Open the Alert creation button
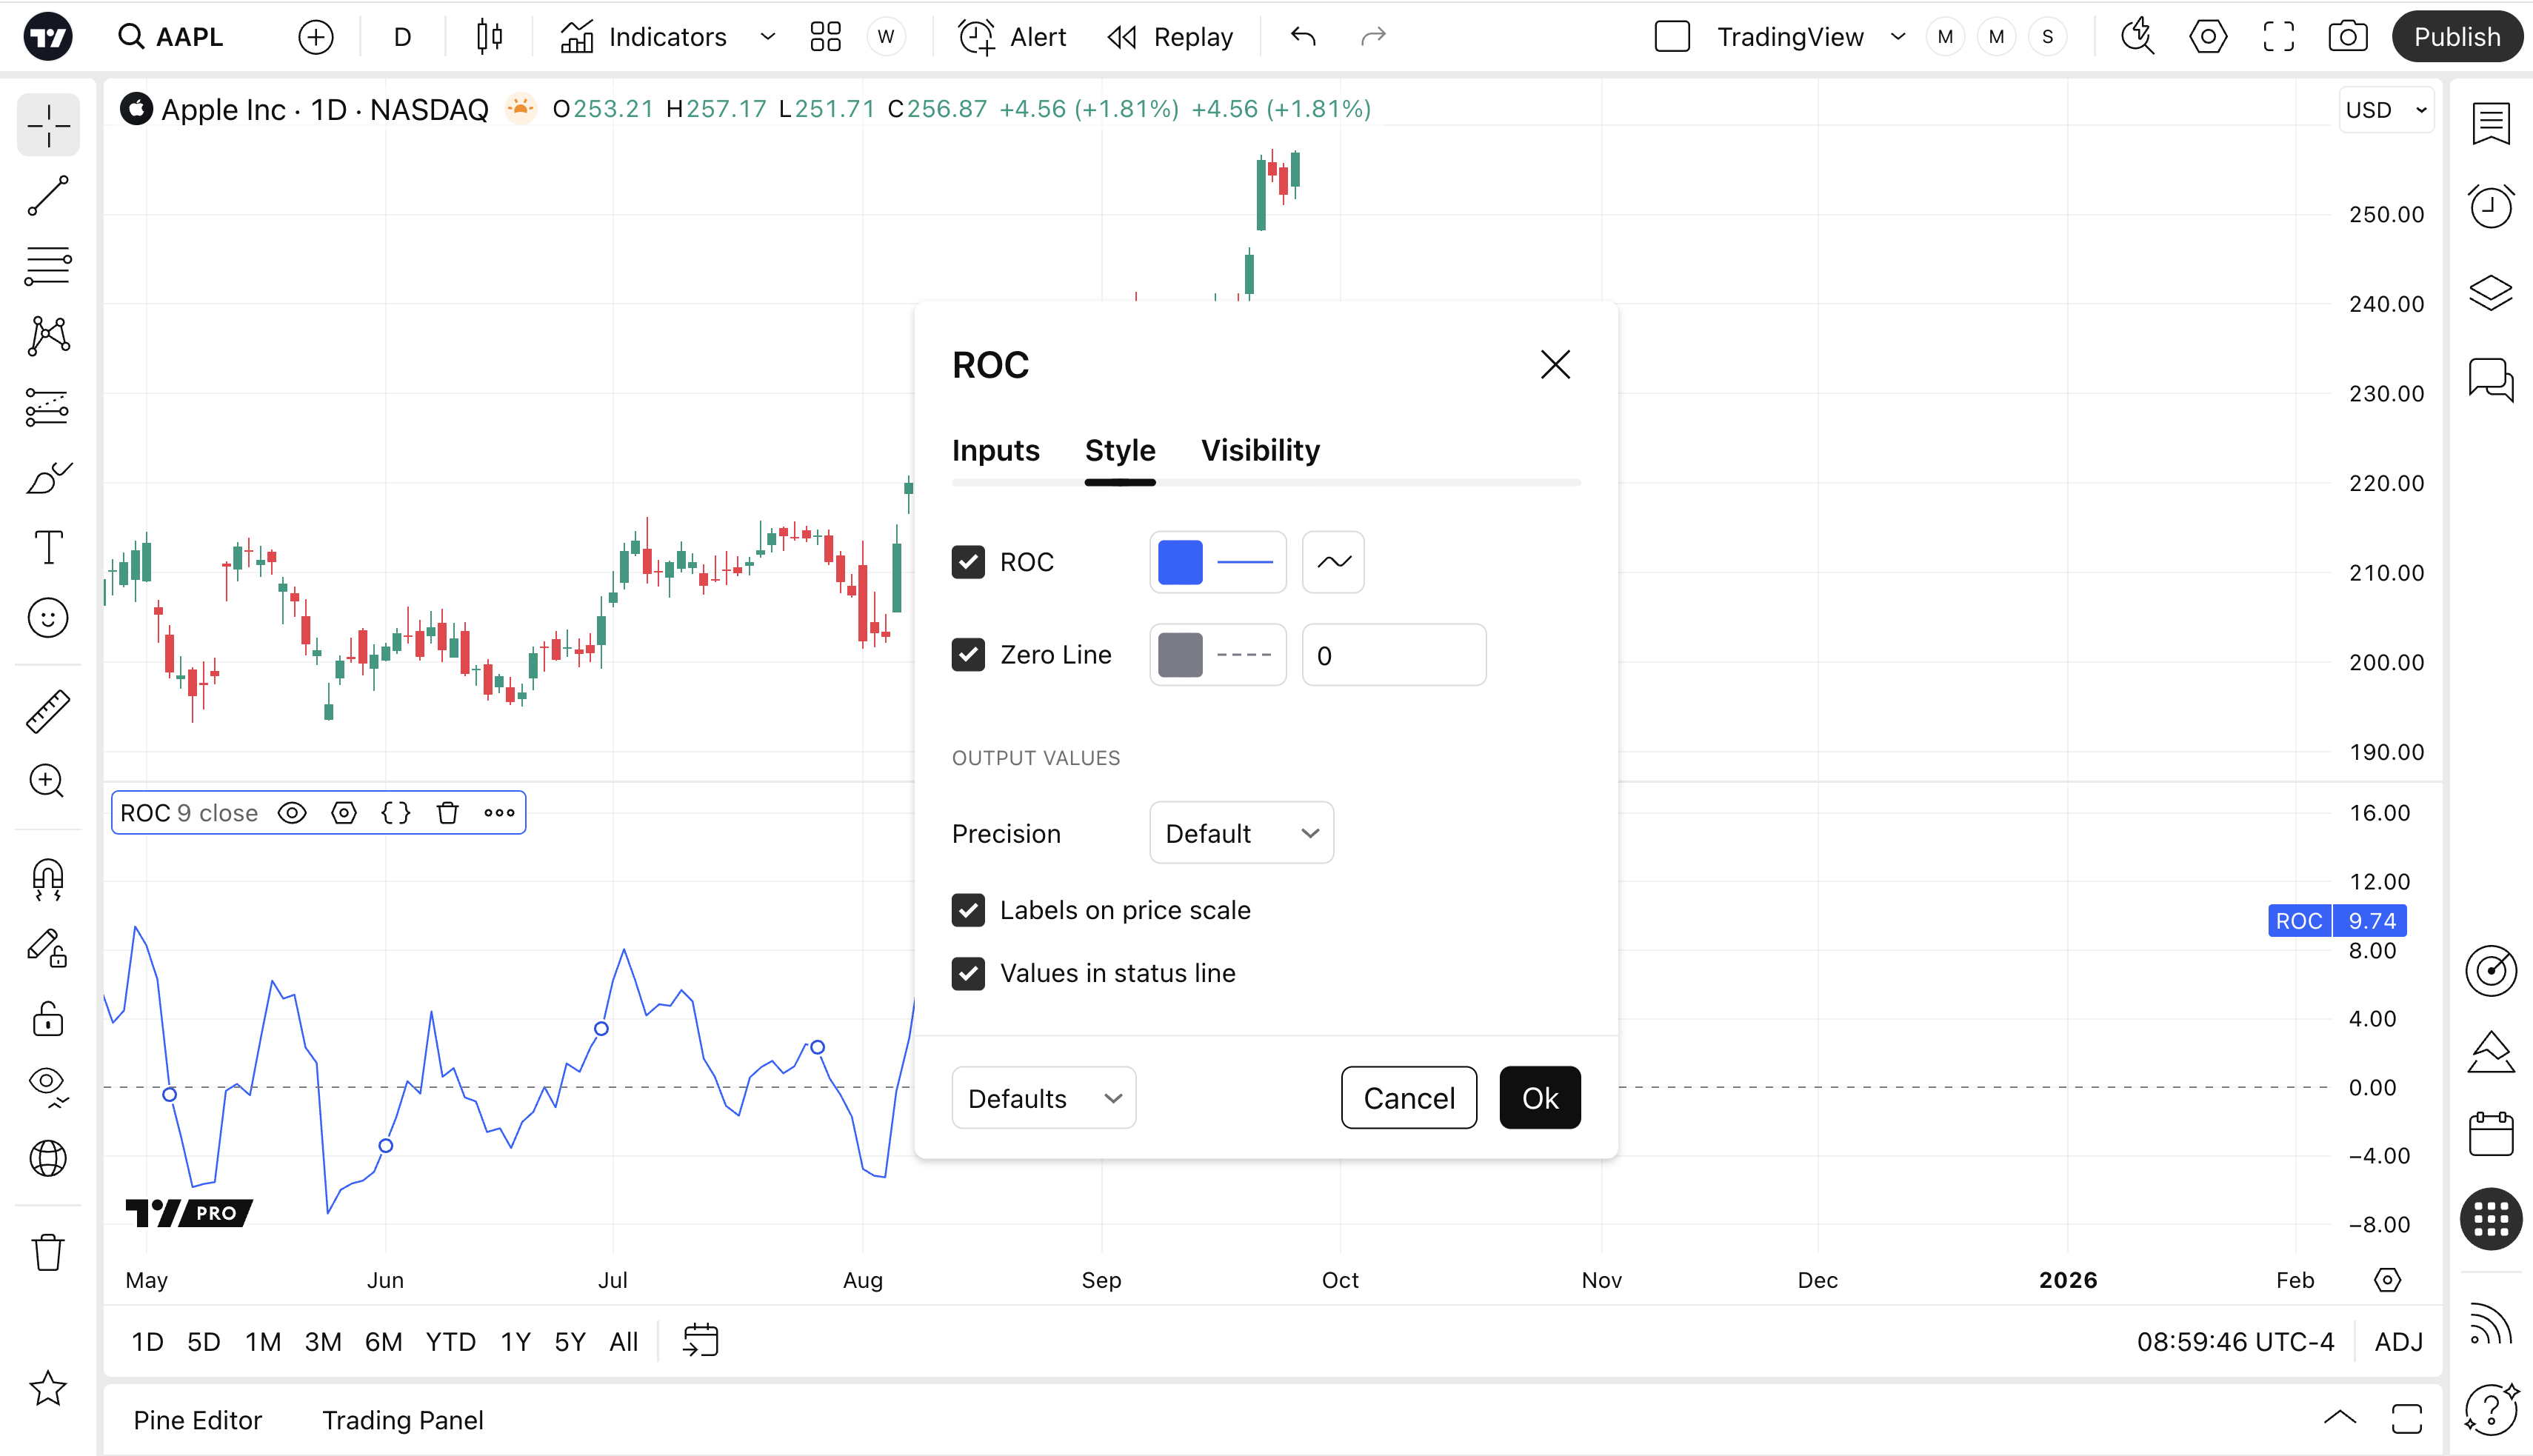Screen dimensions: 2533x1456 1012,37
